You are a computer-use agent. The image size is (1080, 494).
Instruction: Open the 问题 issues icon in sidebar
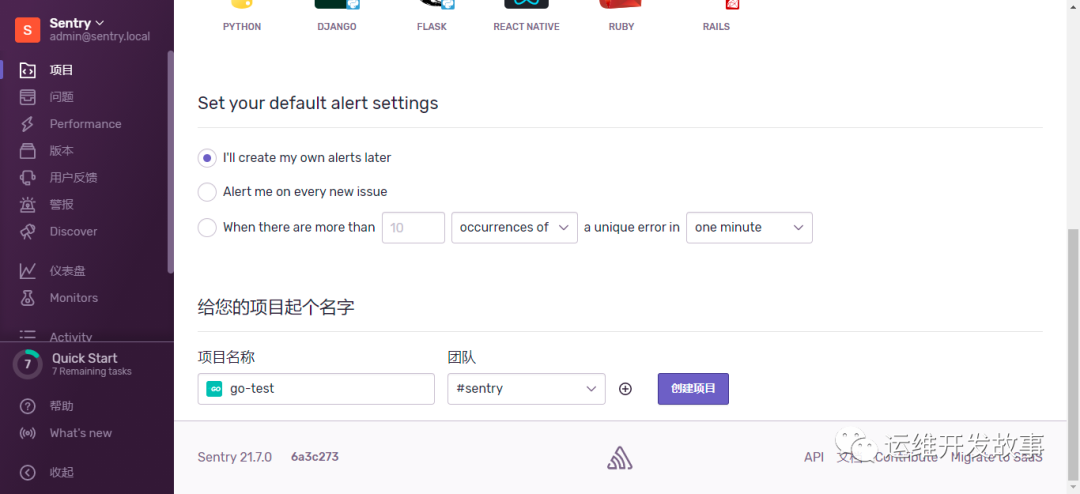tap(28, 96)
